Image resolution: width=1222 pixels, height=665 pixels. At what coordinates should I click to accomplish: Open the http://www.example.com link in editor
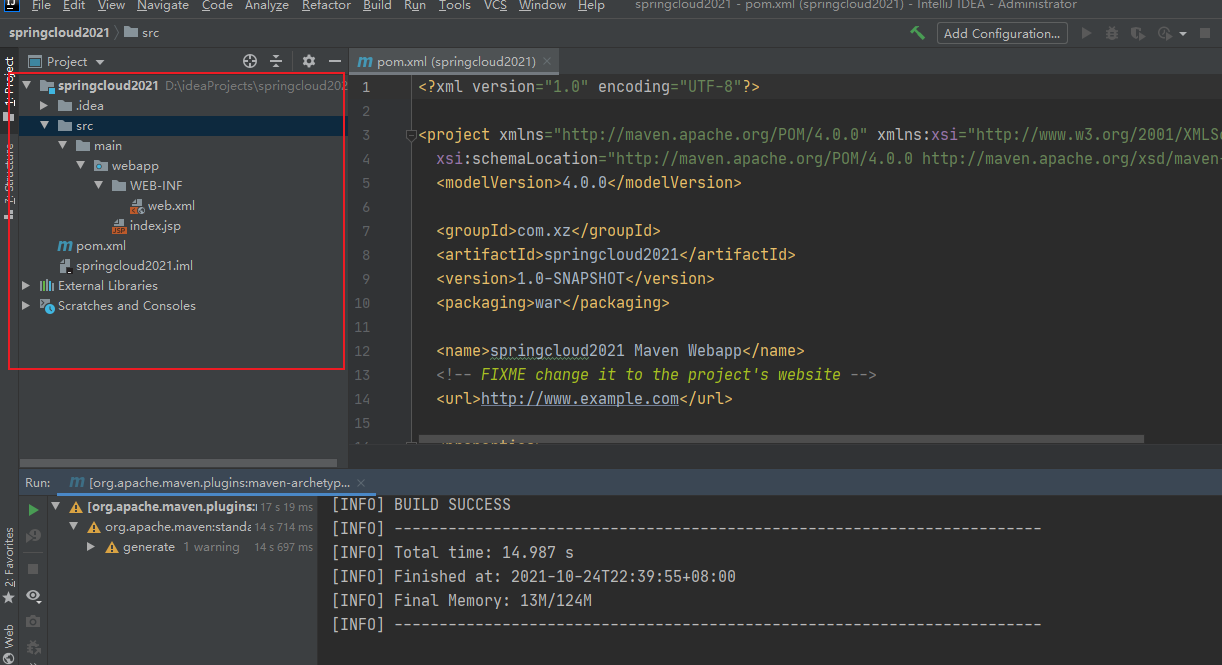click(580, 398)
